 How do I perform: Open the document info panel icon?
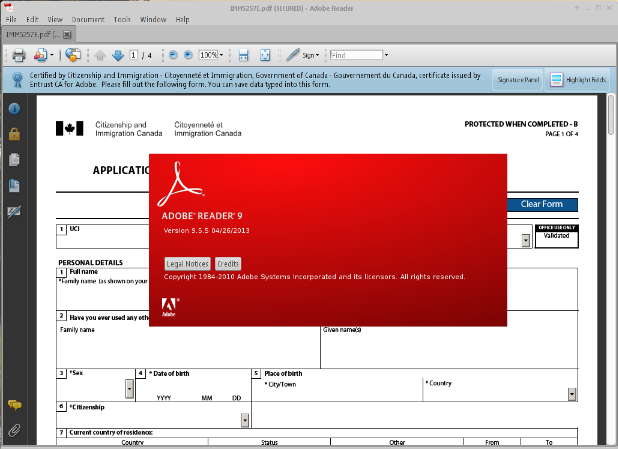tap(14, 108)
